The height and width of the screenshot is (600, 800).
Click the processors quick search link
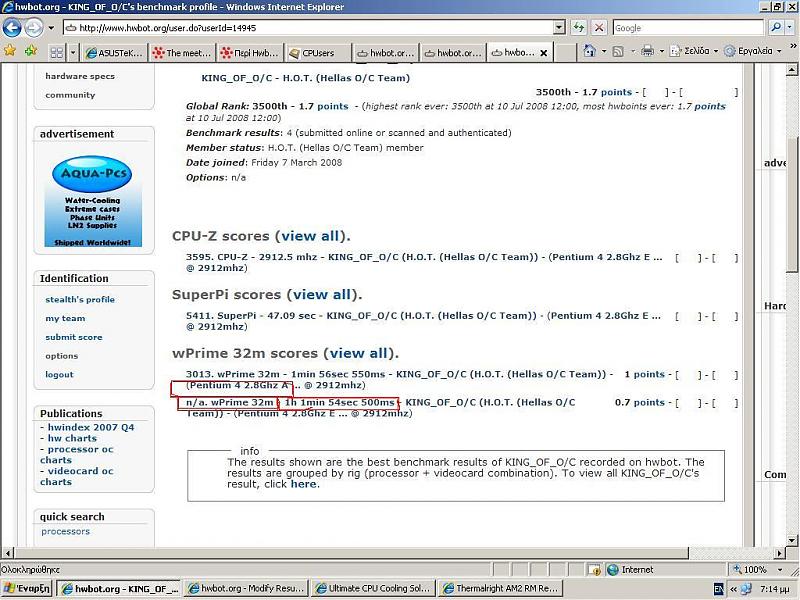click(65, 532)
